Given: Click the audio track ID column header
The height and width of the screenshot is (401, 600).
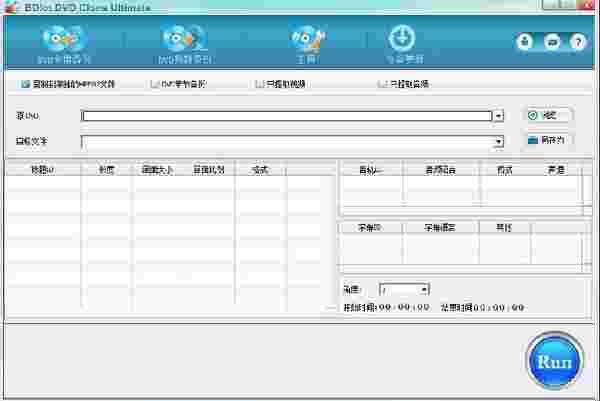Looking at the screenshot, I should [x=370, y=170].
